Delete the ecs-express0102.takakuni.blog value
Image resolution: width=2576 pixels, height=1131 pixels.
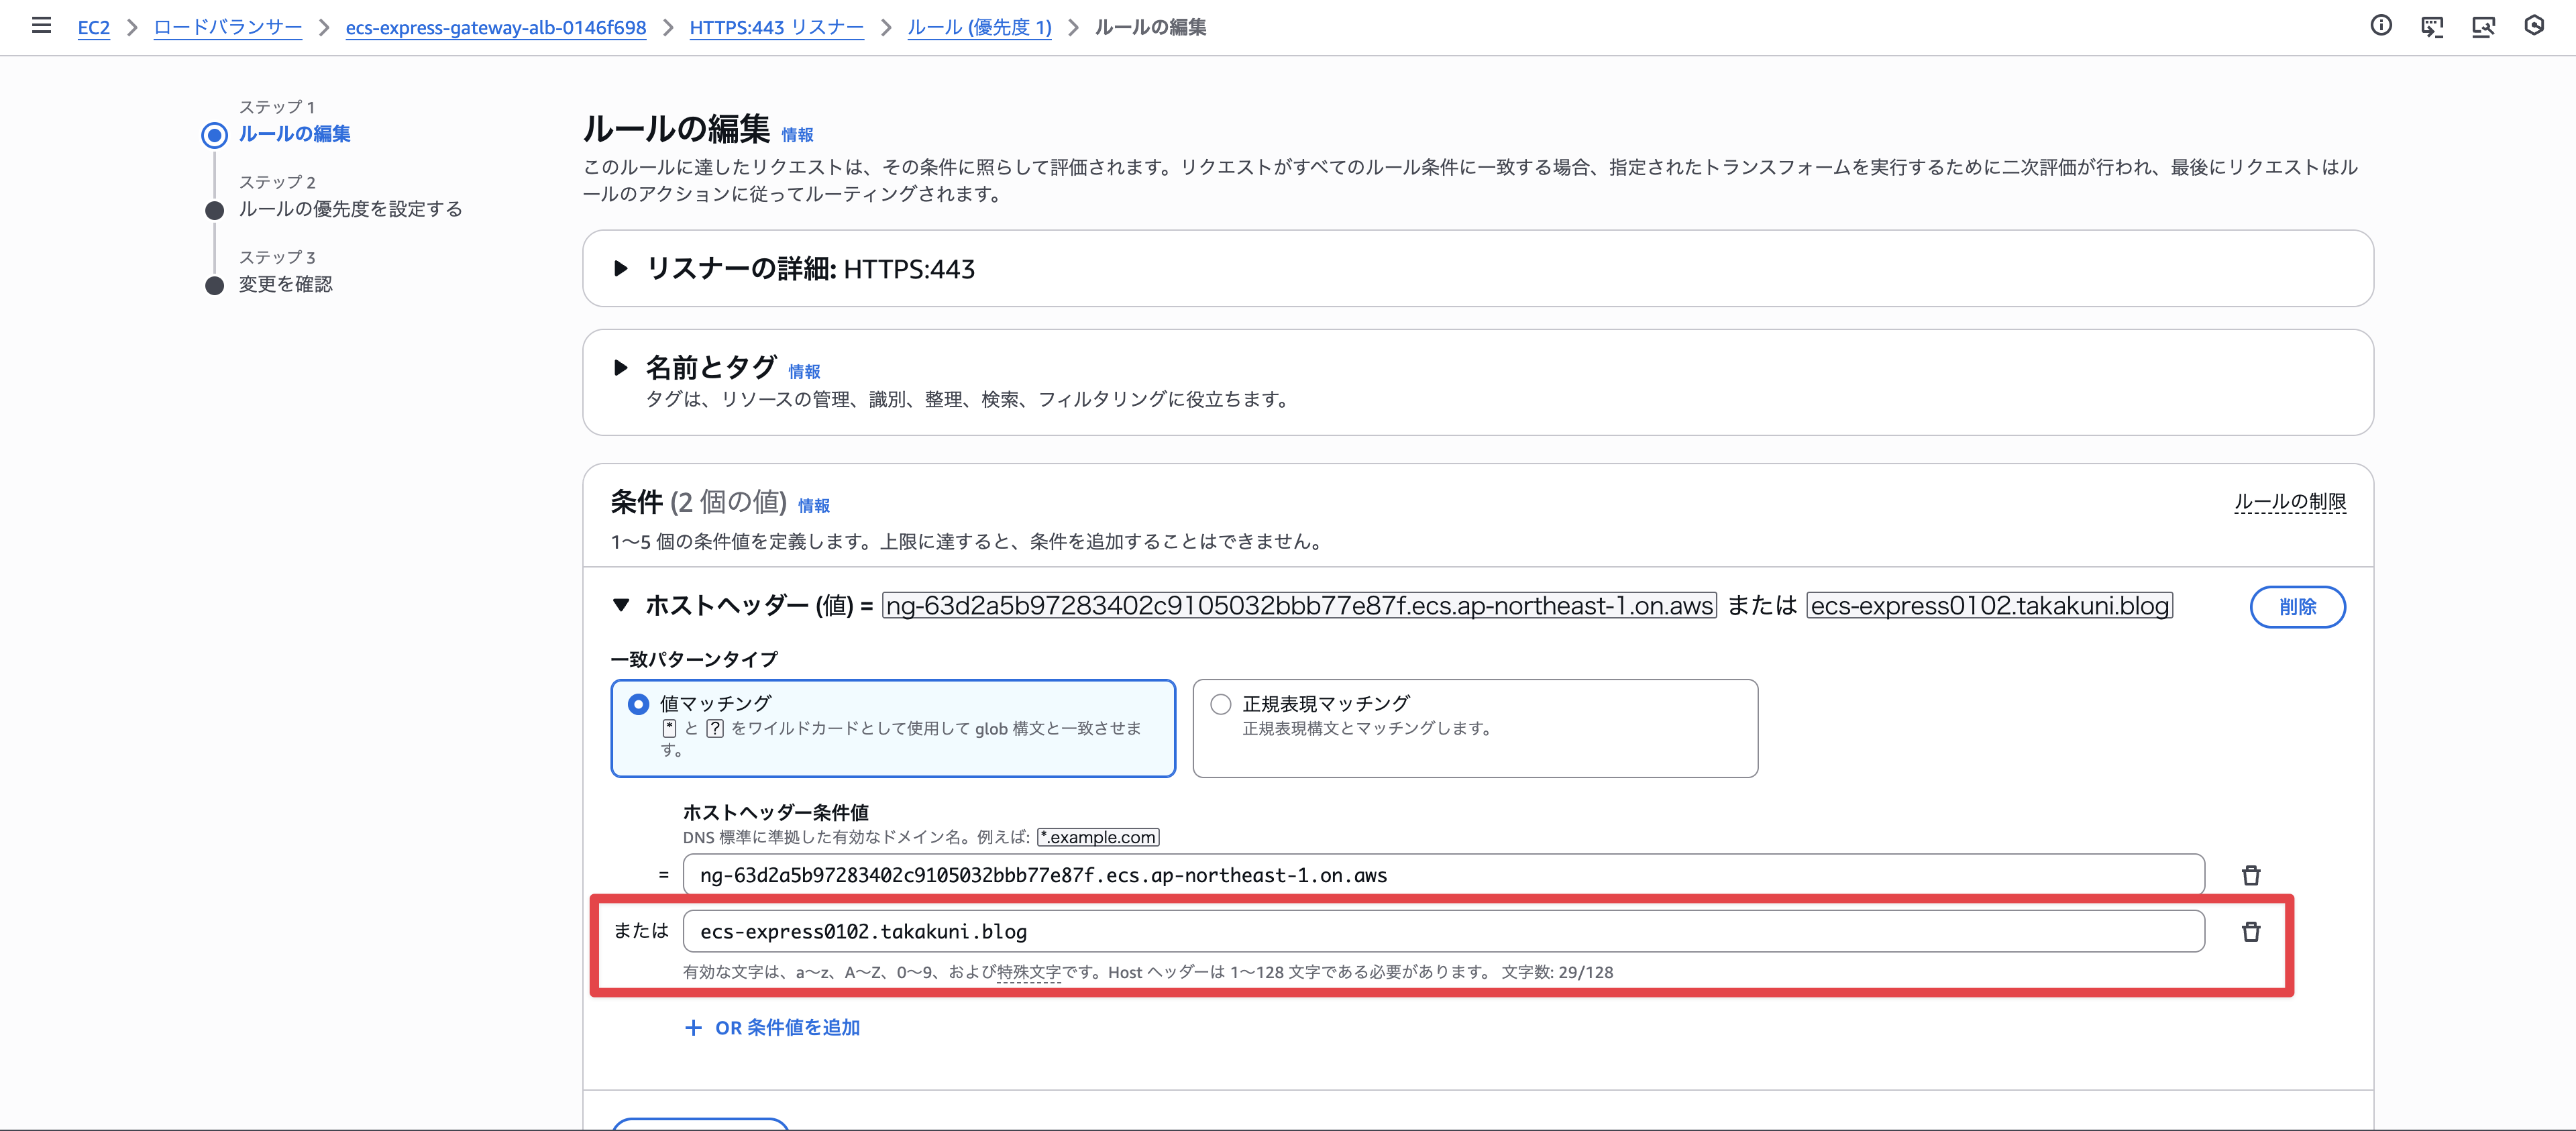point(2251,931)
